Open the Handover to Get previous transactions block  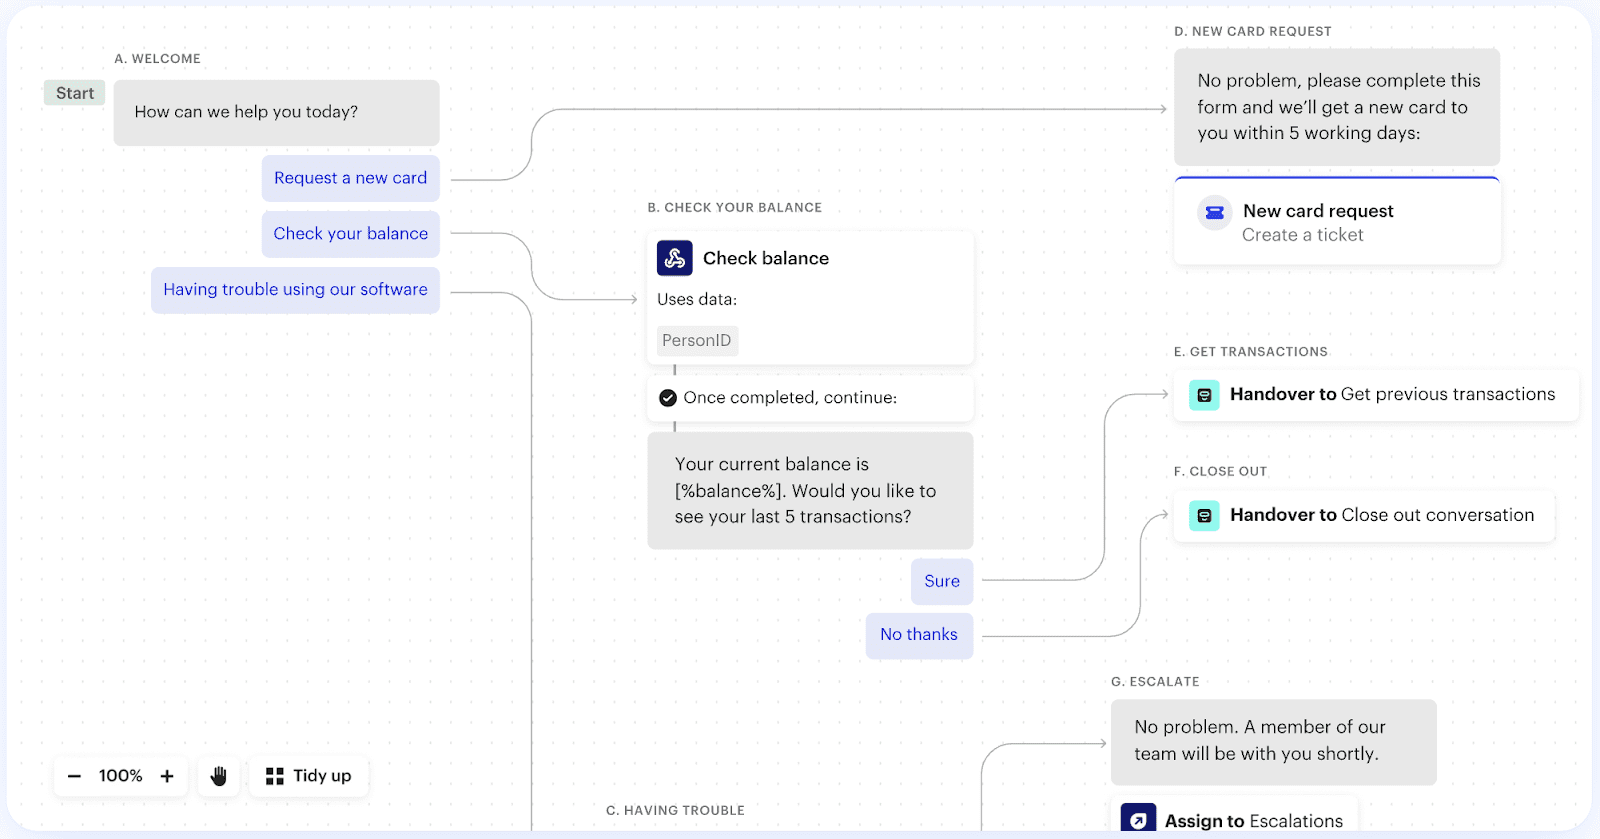1376,395
